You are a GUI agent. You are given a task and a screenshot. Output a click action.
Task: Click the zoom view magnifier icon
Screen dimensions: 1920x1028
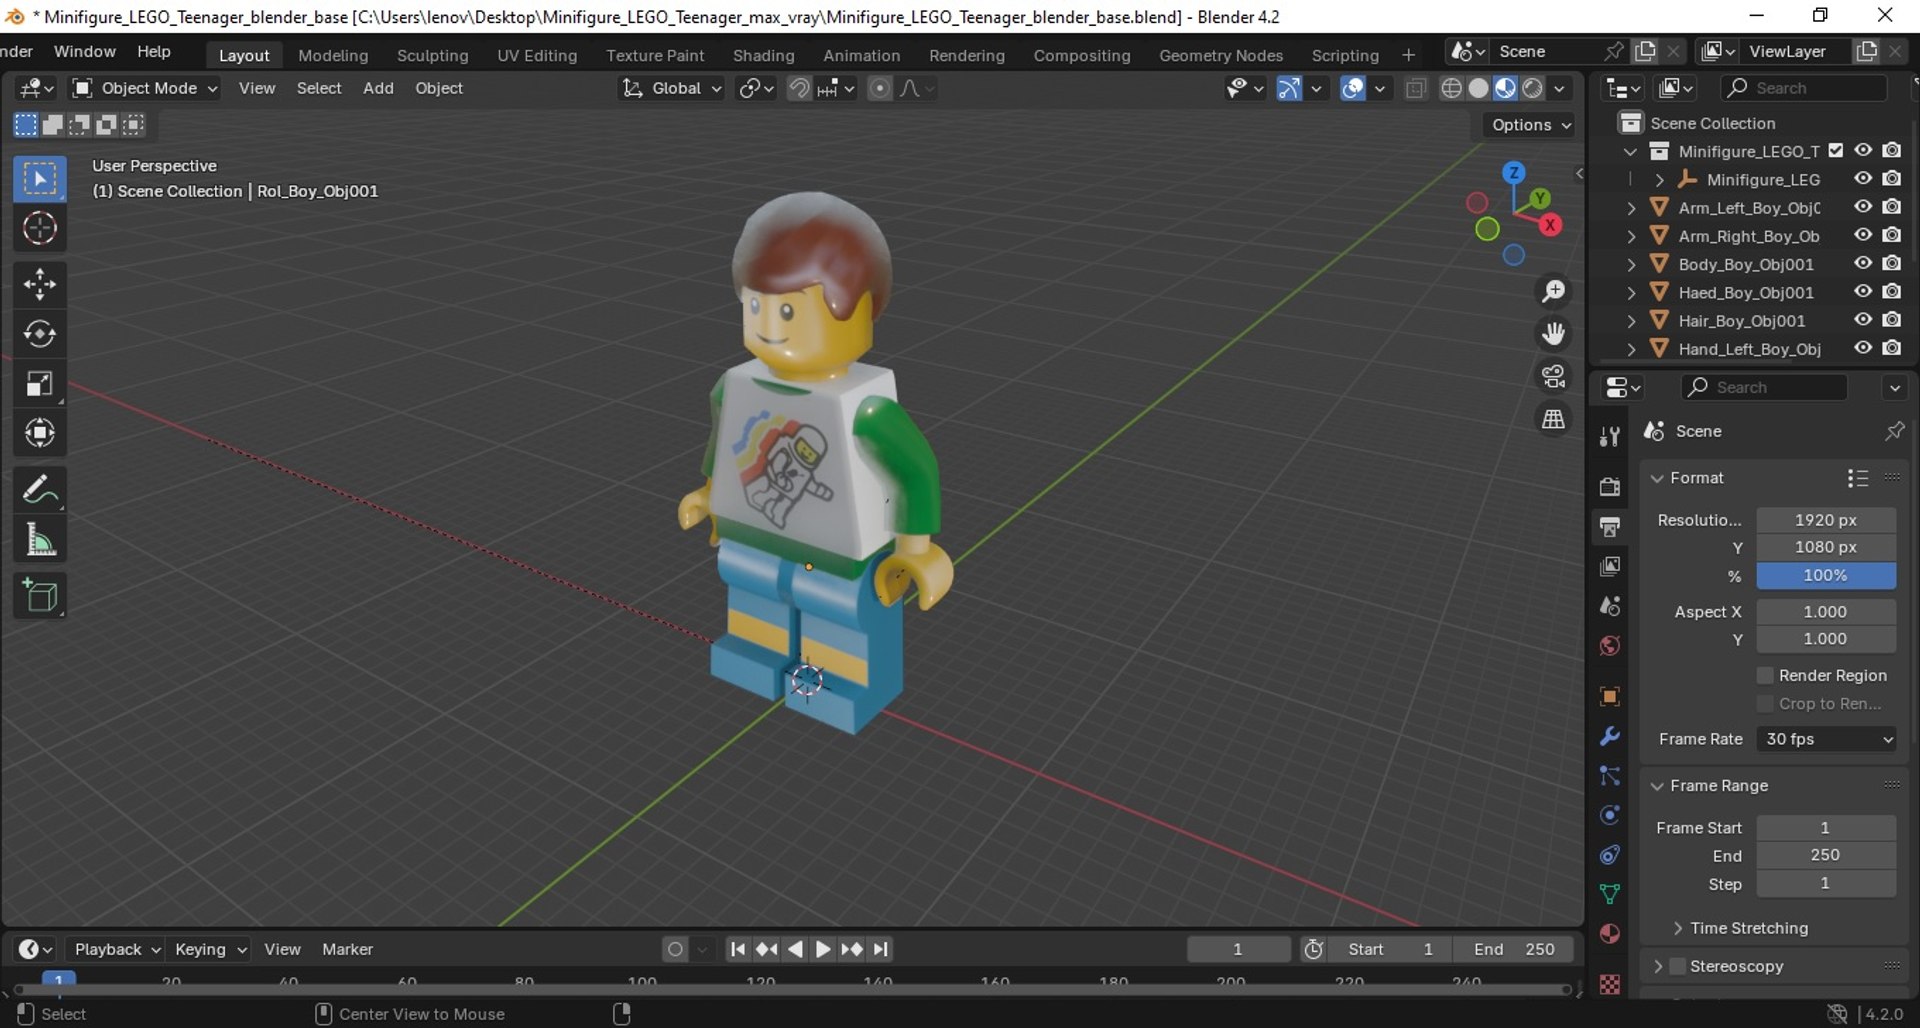pos(1553,291)
